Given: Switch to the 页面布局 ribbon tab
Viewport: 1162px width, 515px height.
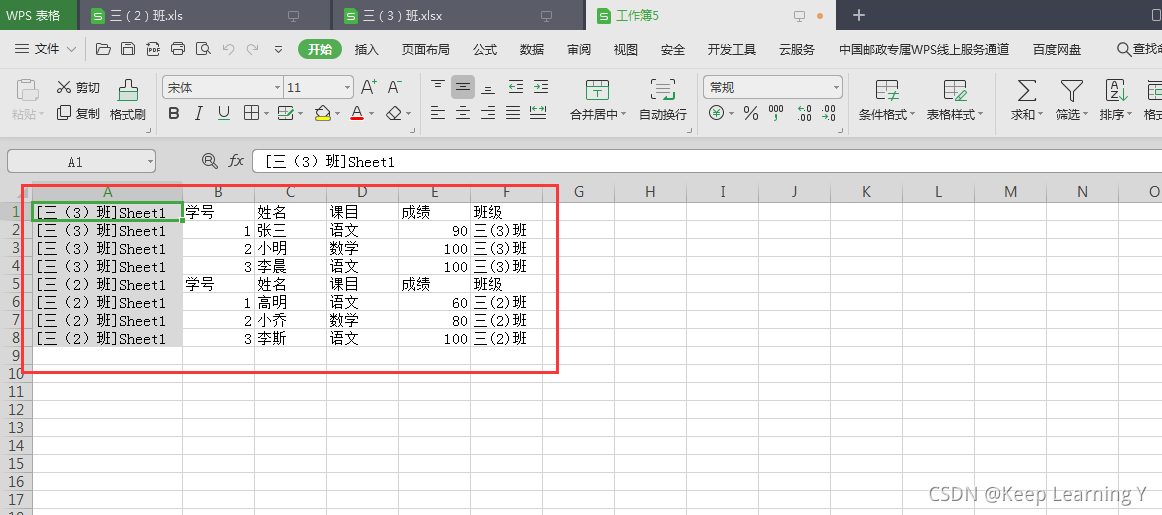Looking at the screenshot, I should (x=425, y=50).
